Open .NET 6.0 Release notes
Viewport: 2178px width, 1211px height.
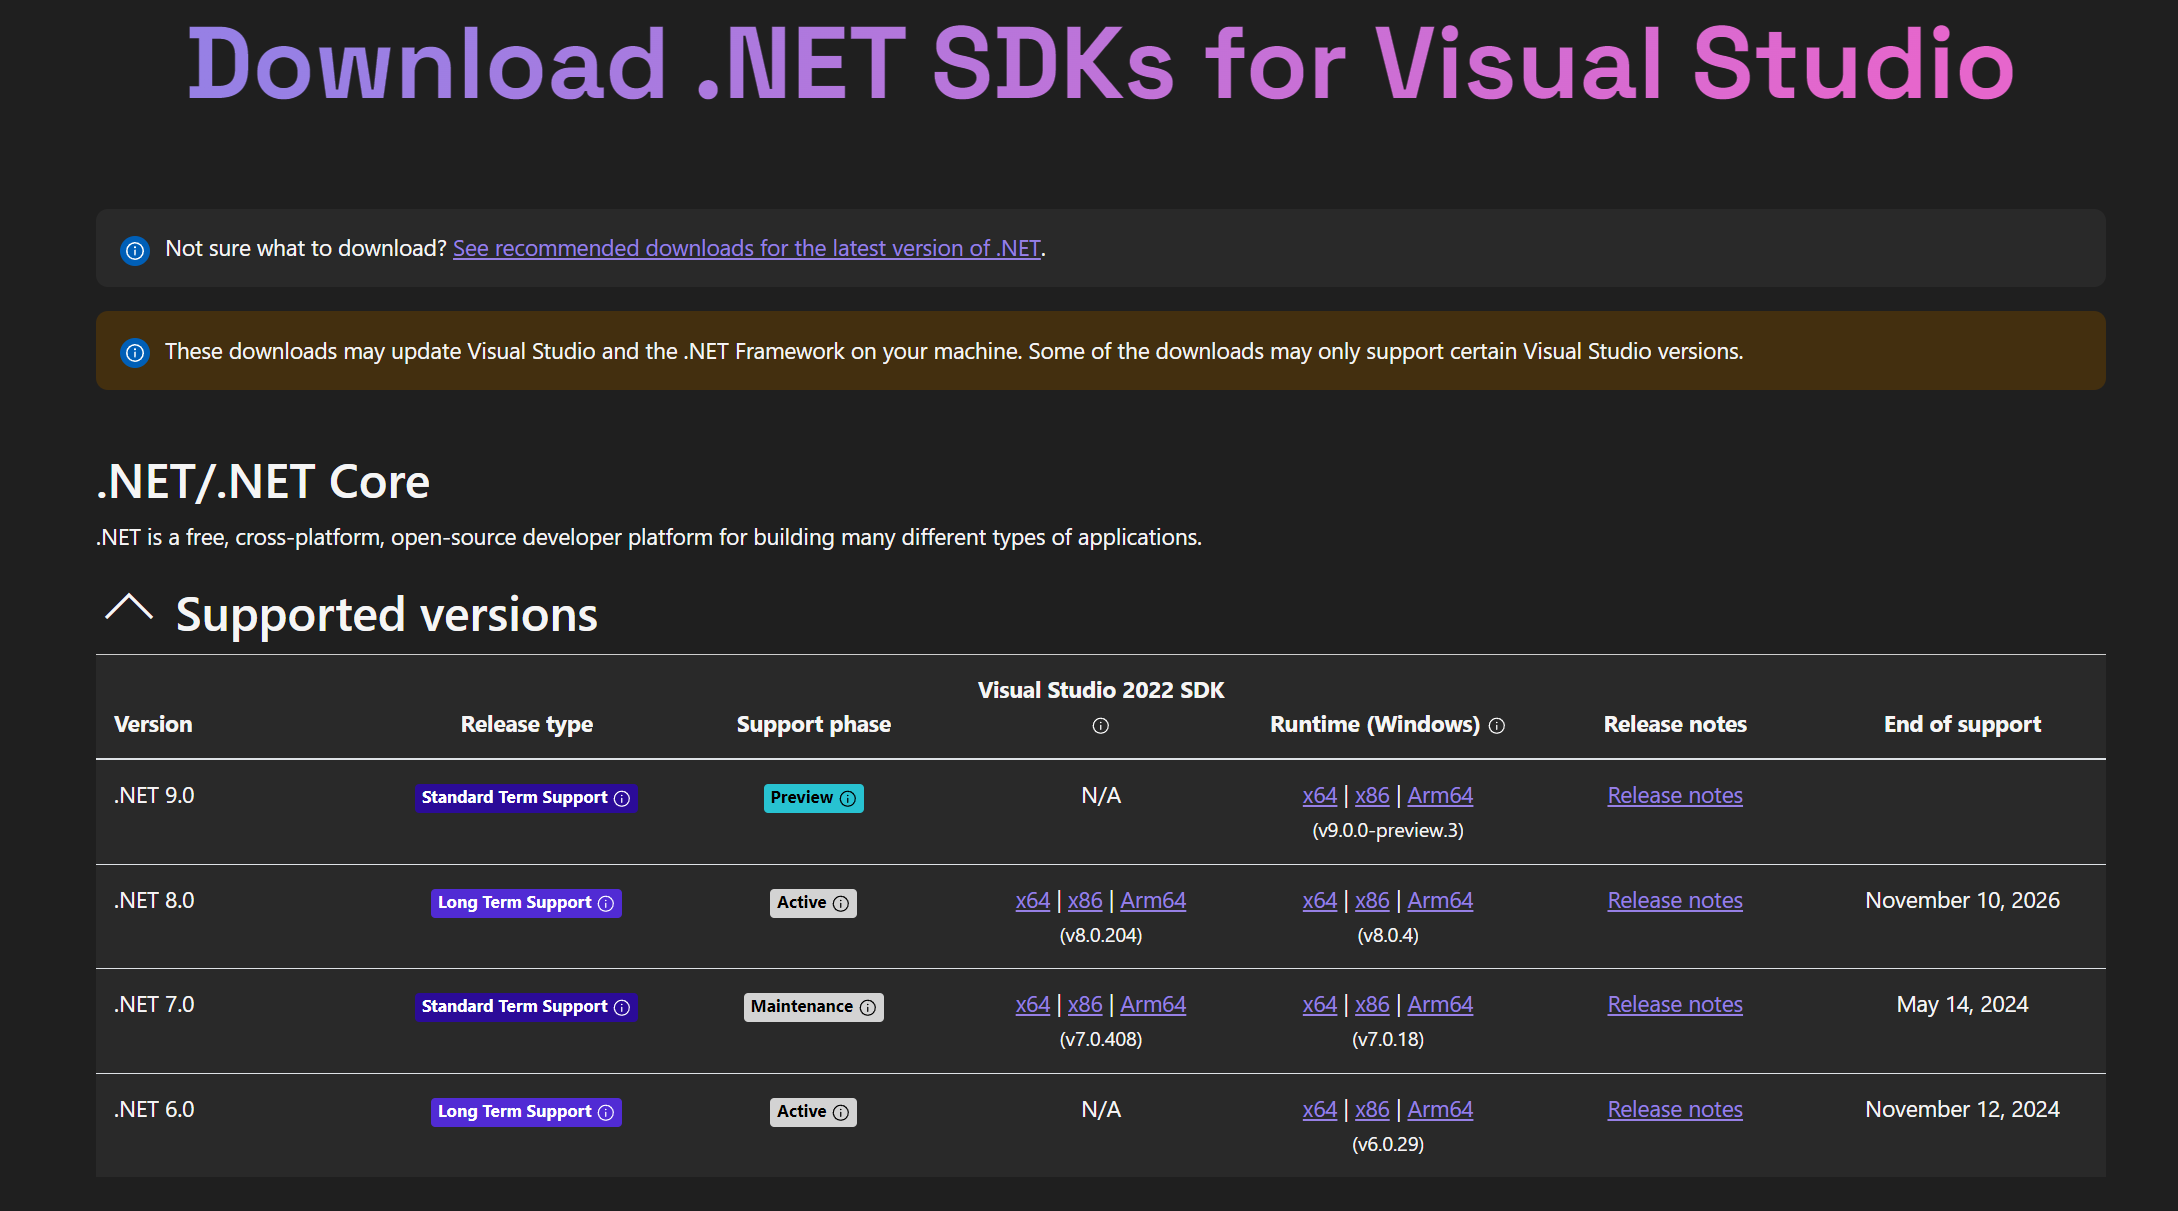pos(1675,1109)
